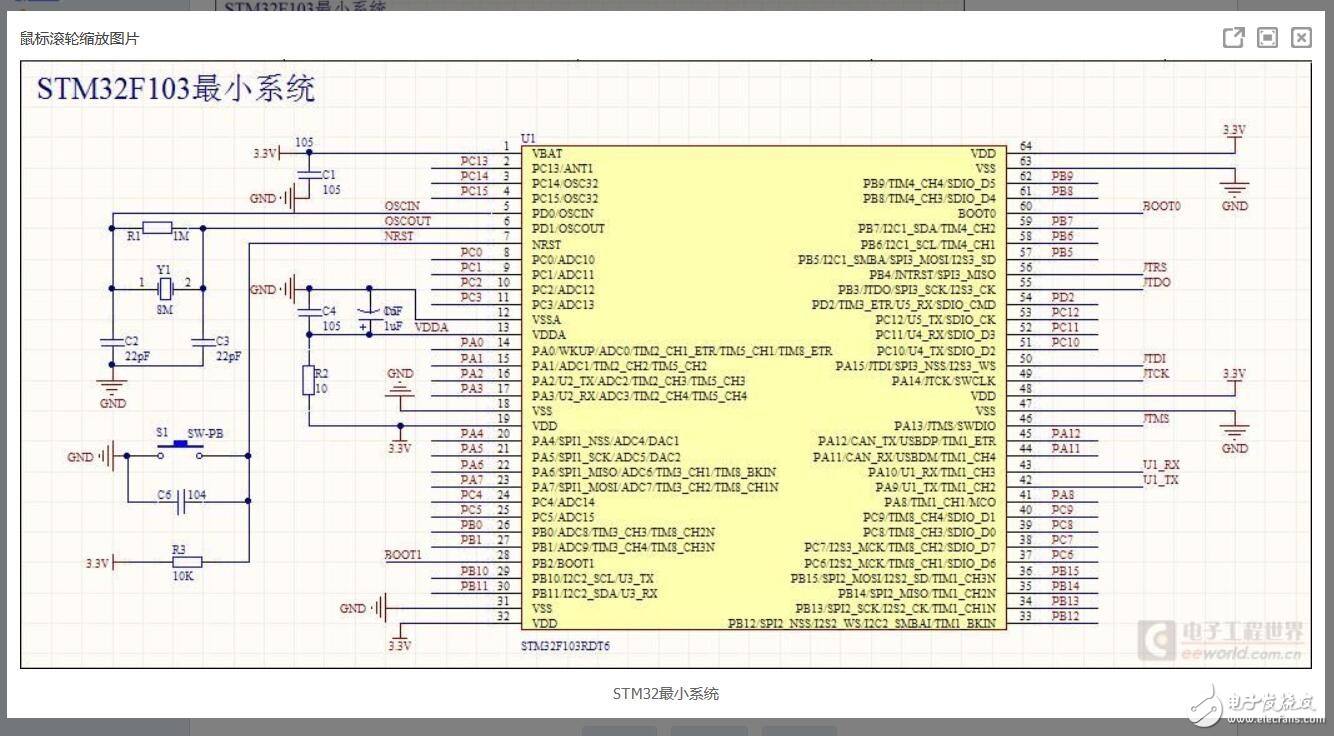Click the 'PA4/SPI1_NSS/ADC4/DAC1' pin name
This screenshot has height=736, width=1334.
(x=606, y=441)
